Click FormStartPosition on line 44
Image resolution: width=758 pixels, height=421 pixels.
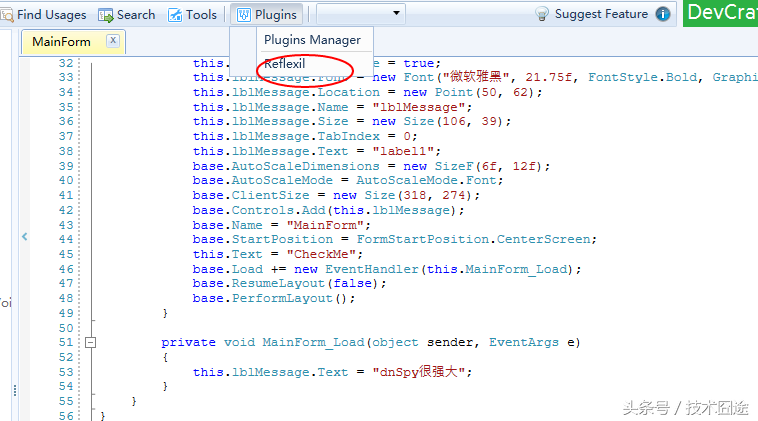coord(423,240)
